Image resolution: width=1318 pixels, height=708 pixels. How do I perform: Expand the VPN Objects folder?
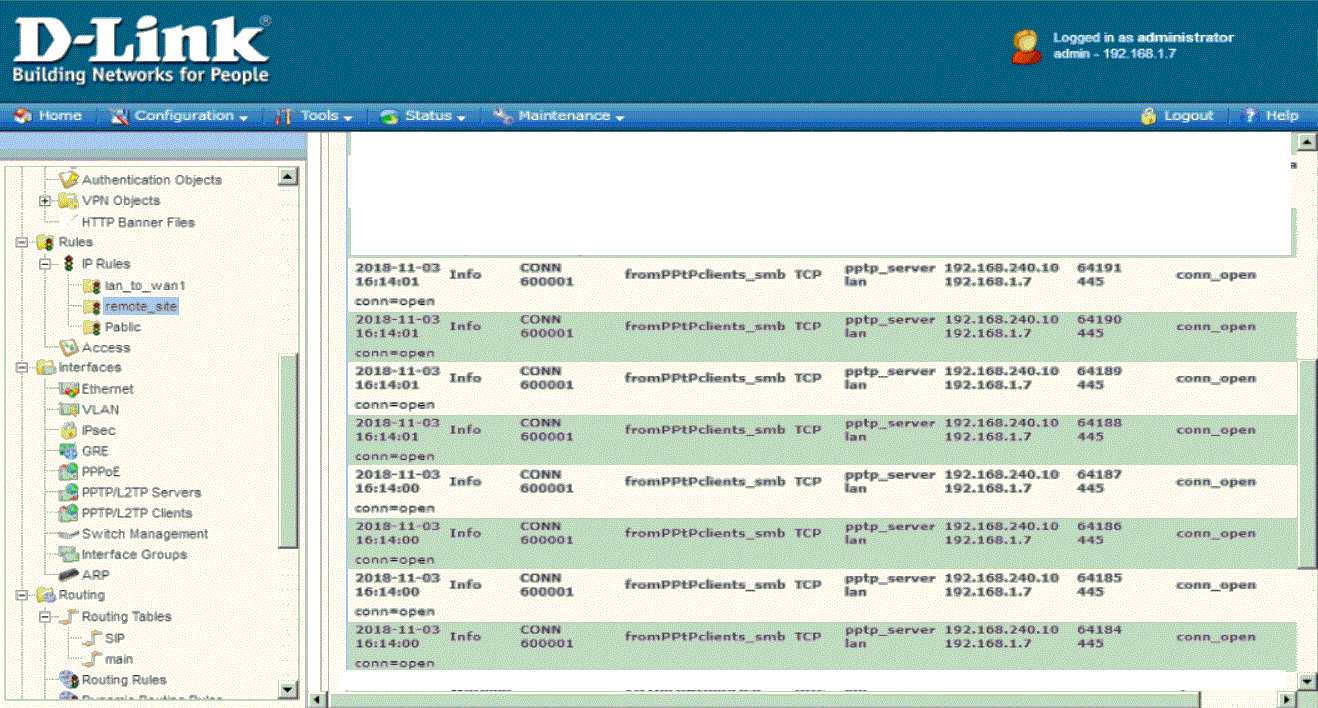click(44, 201)
